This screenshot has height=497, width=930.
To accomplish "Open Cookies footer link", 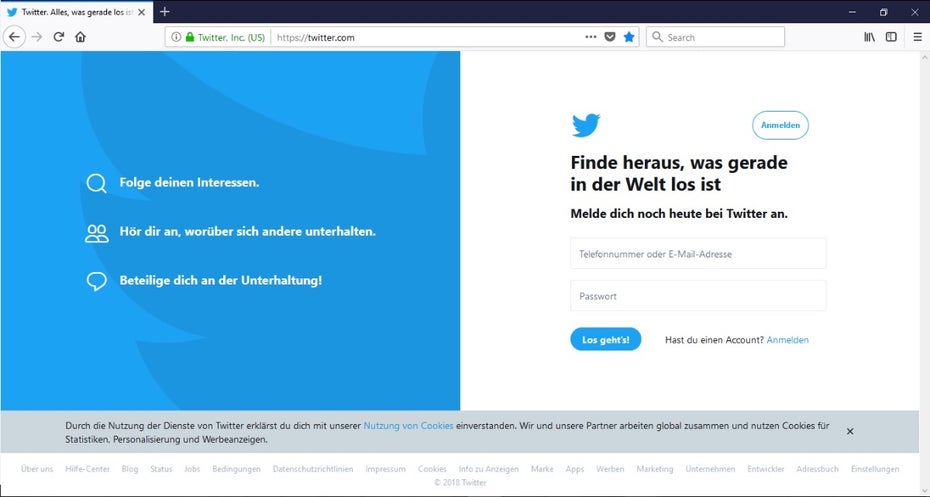I will tap(432, 469).
